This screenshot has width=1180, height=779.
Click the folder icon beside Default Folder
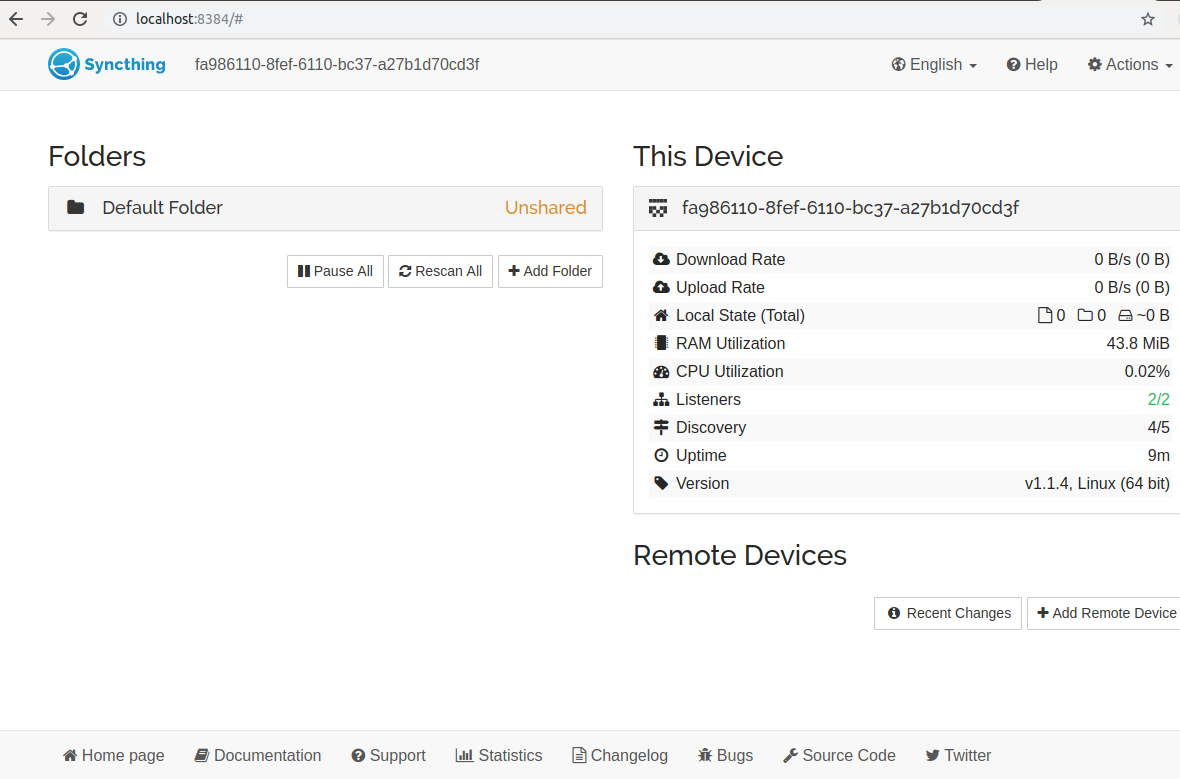[x=76, y=207]
